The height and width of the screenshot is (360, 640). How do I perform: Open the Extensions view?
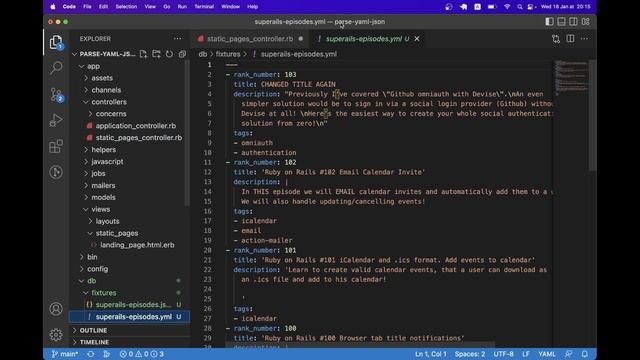click(x=56, y=146)
